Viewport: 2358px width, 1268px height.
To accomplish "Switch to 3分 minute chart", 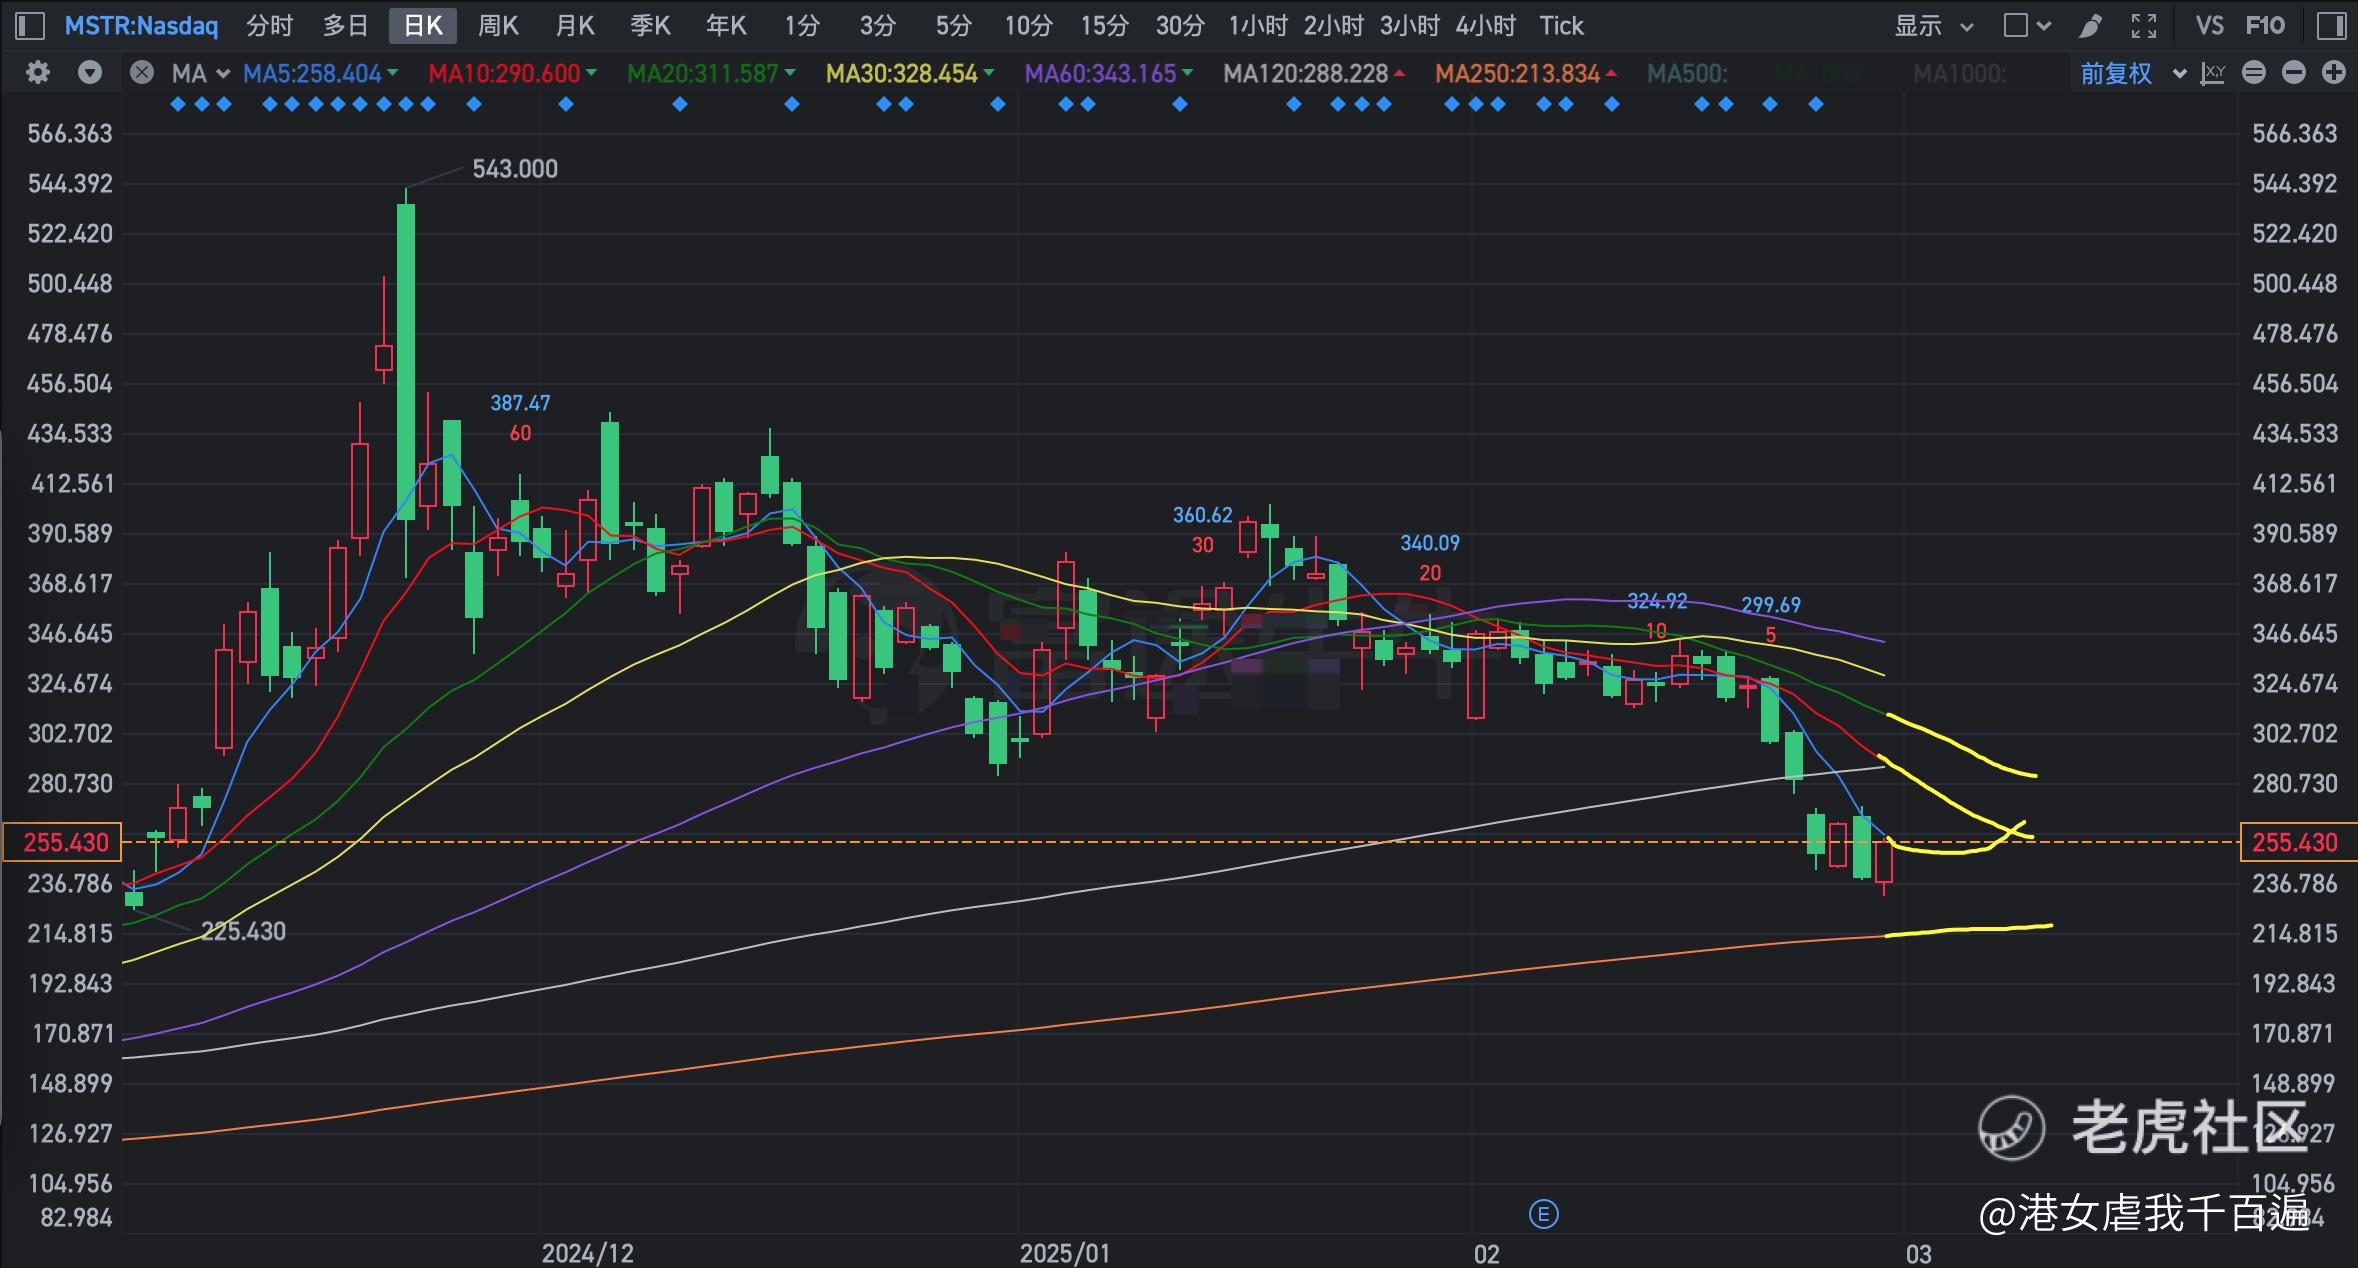I will [877, 26].
